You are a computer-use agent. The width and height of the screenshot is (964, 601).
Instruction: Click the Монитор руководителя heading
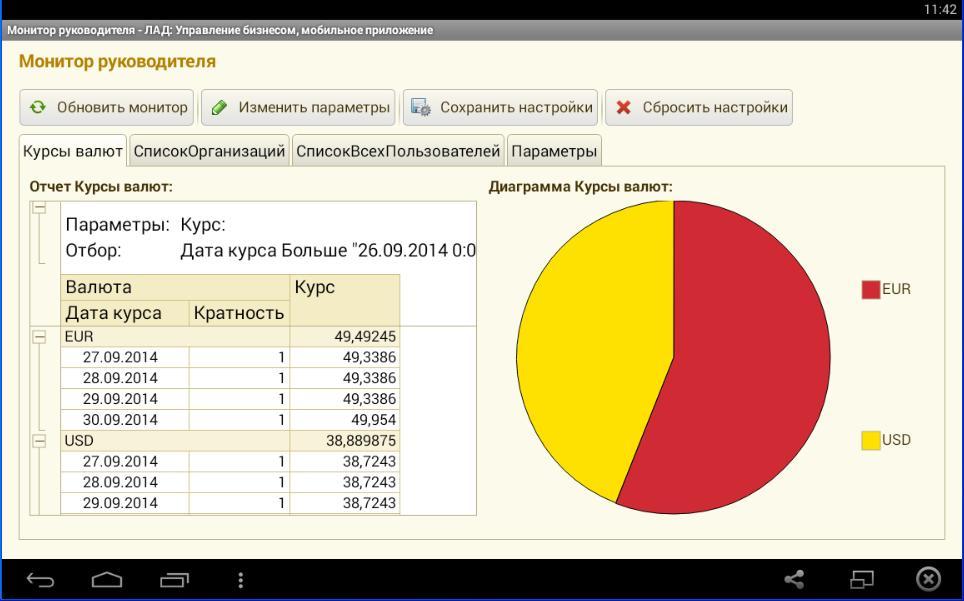(x=117, y=61)
